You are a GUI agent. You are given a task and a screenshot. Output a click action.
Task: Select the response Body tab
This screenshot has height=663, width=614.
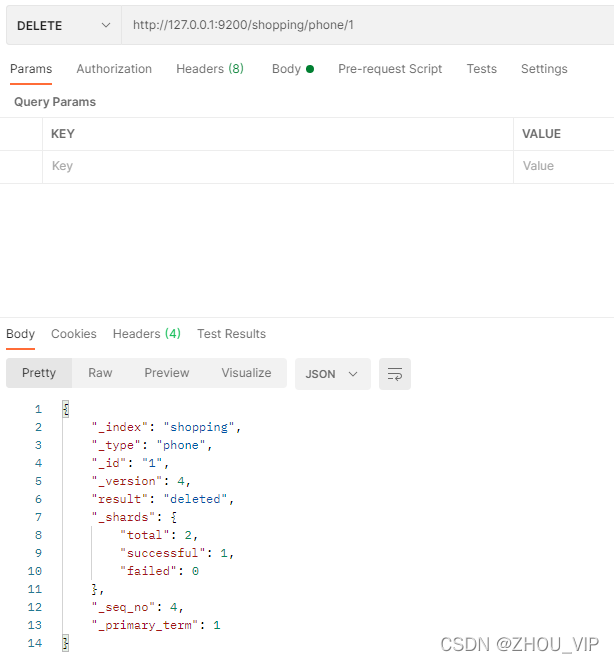pyautogui.click(x=20, y=334)
